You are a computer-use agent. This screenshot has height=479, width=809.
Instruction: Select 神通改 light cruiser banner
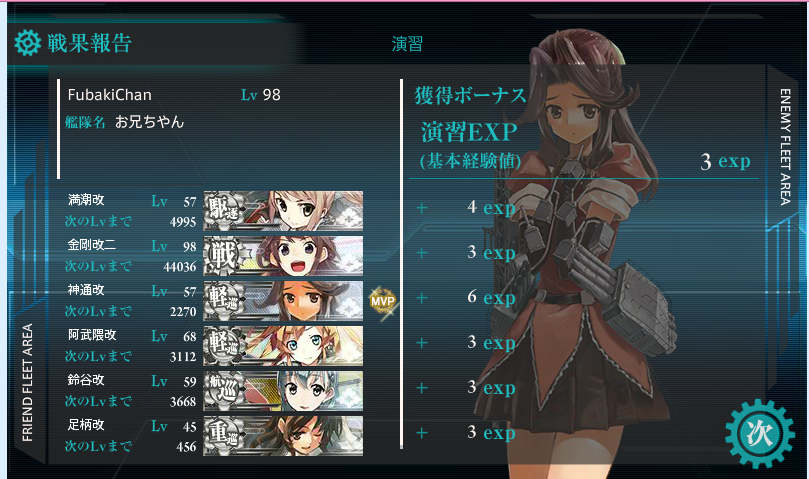[x=283, y=300]
